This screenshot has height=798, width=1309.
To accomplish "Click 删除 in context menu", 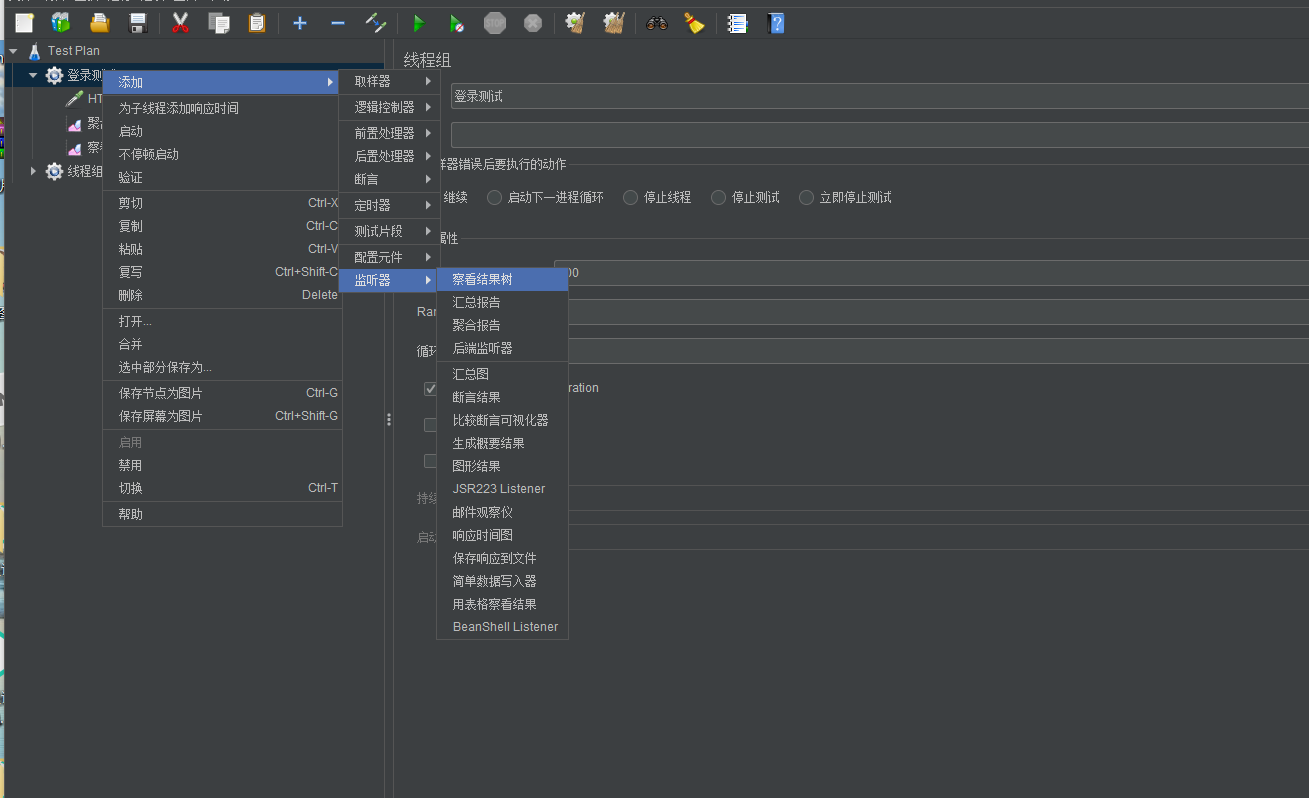I will coord(223,295).
